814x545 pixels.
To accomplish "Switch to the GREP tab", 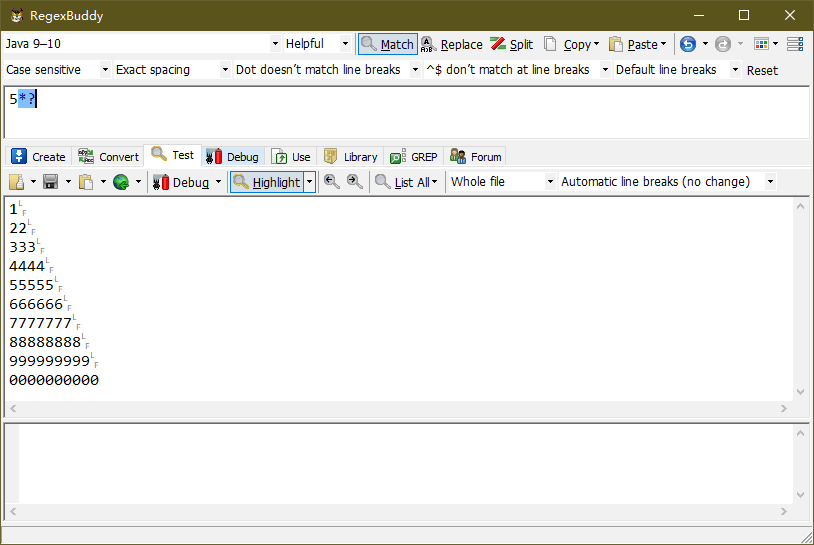I will click(x=414, y=156).
